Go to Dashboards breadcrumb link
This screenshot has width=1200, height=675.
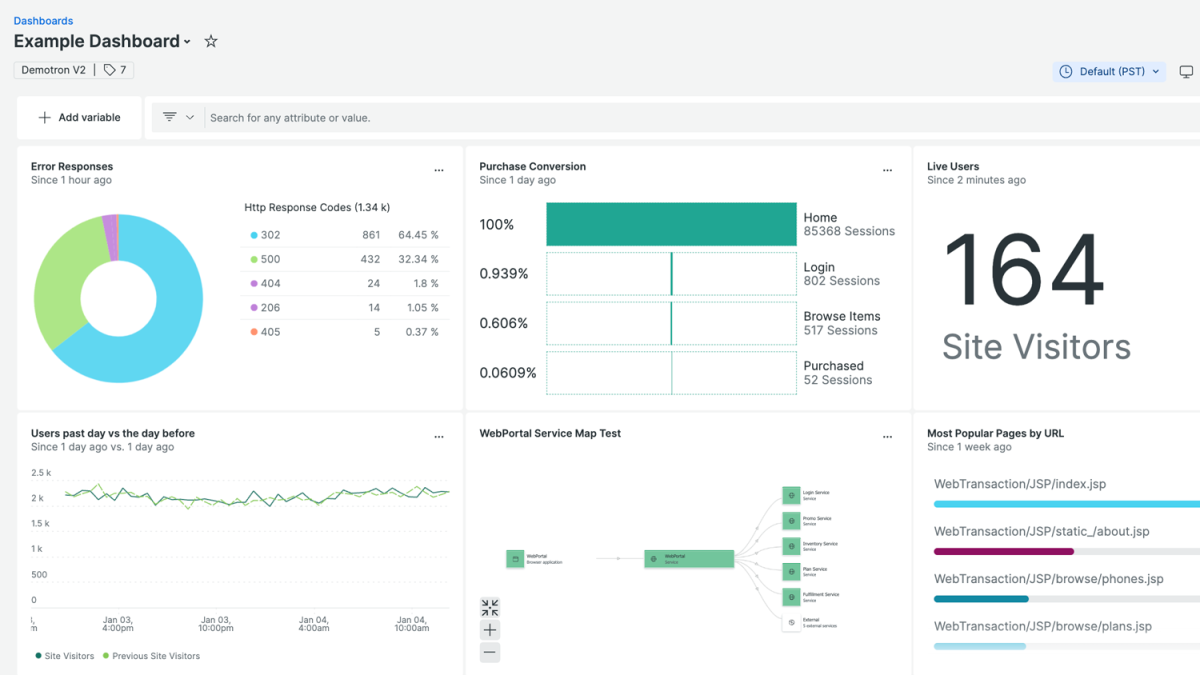43,21
